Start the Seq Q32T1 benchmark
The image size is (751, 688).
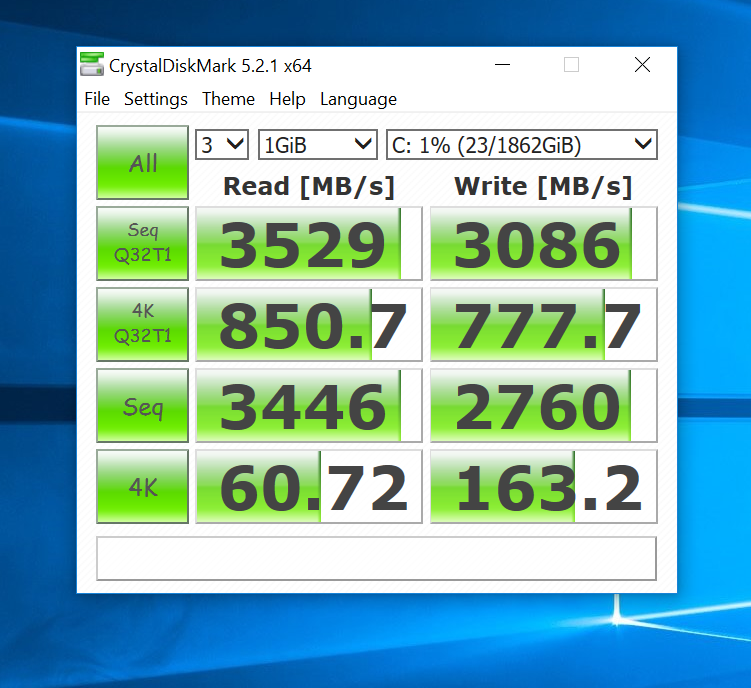pos(142,243)
